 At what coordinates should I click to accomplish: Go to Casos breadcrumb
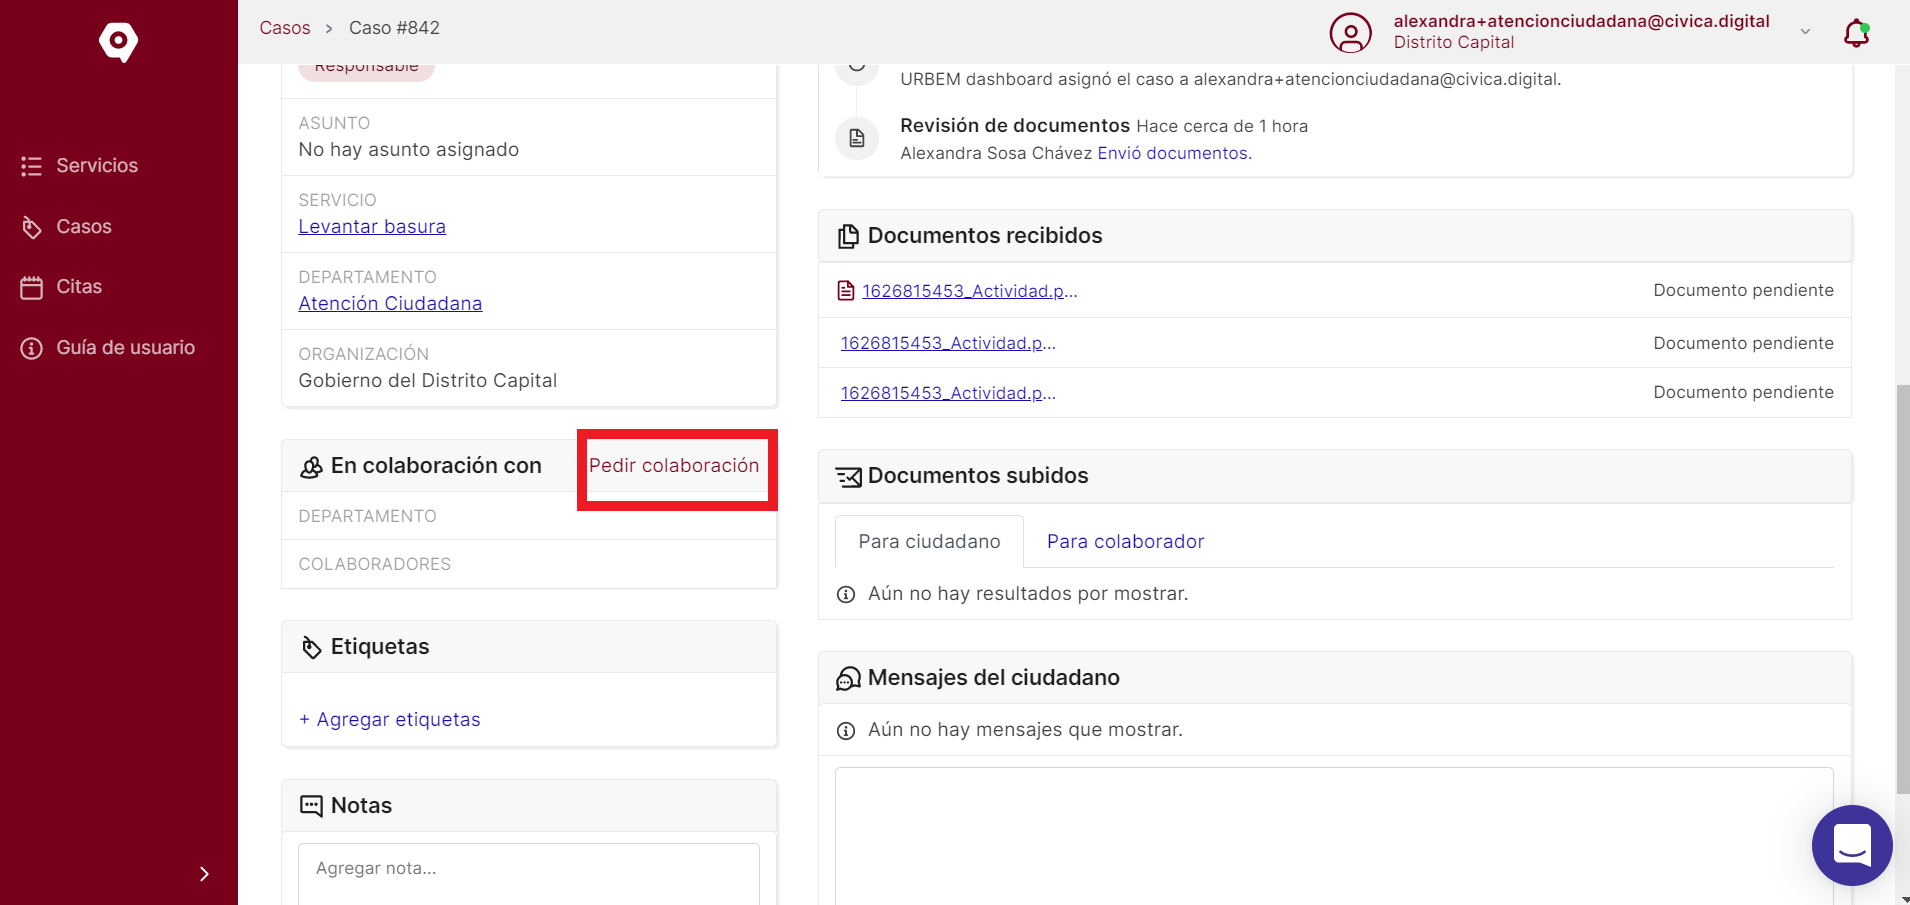(x=285, y=28)
